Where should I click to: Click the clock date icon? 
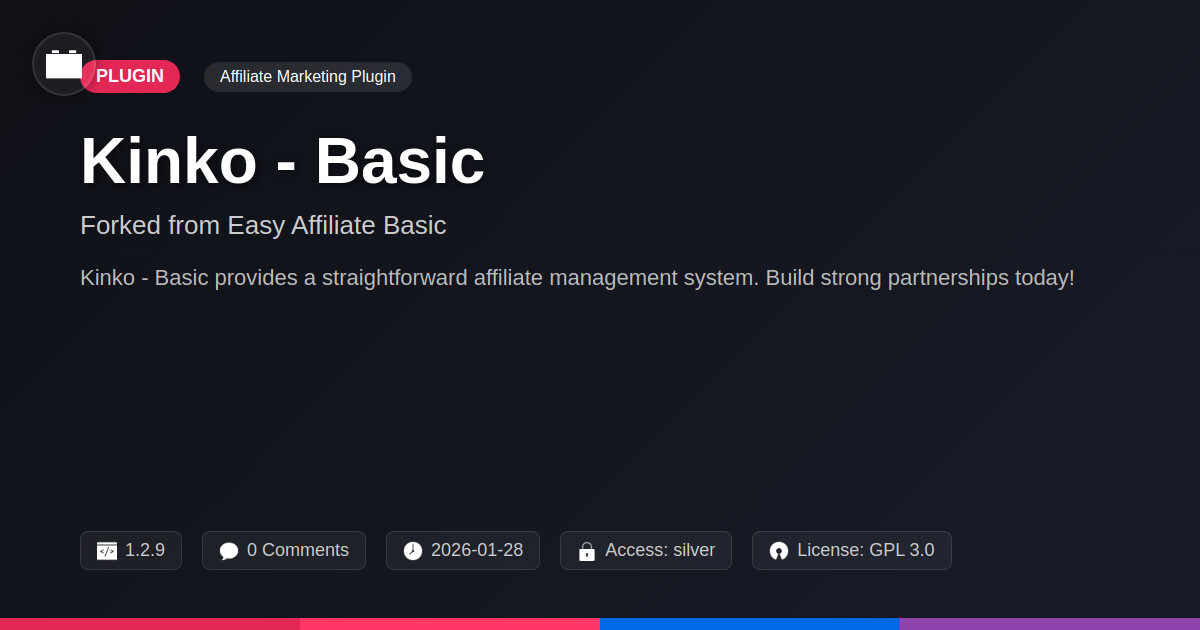tap(413, 551)
